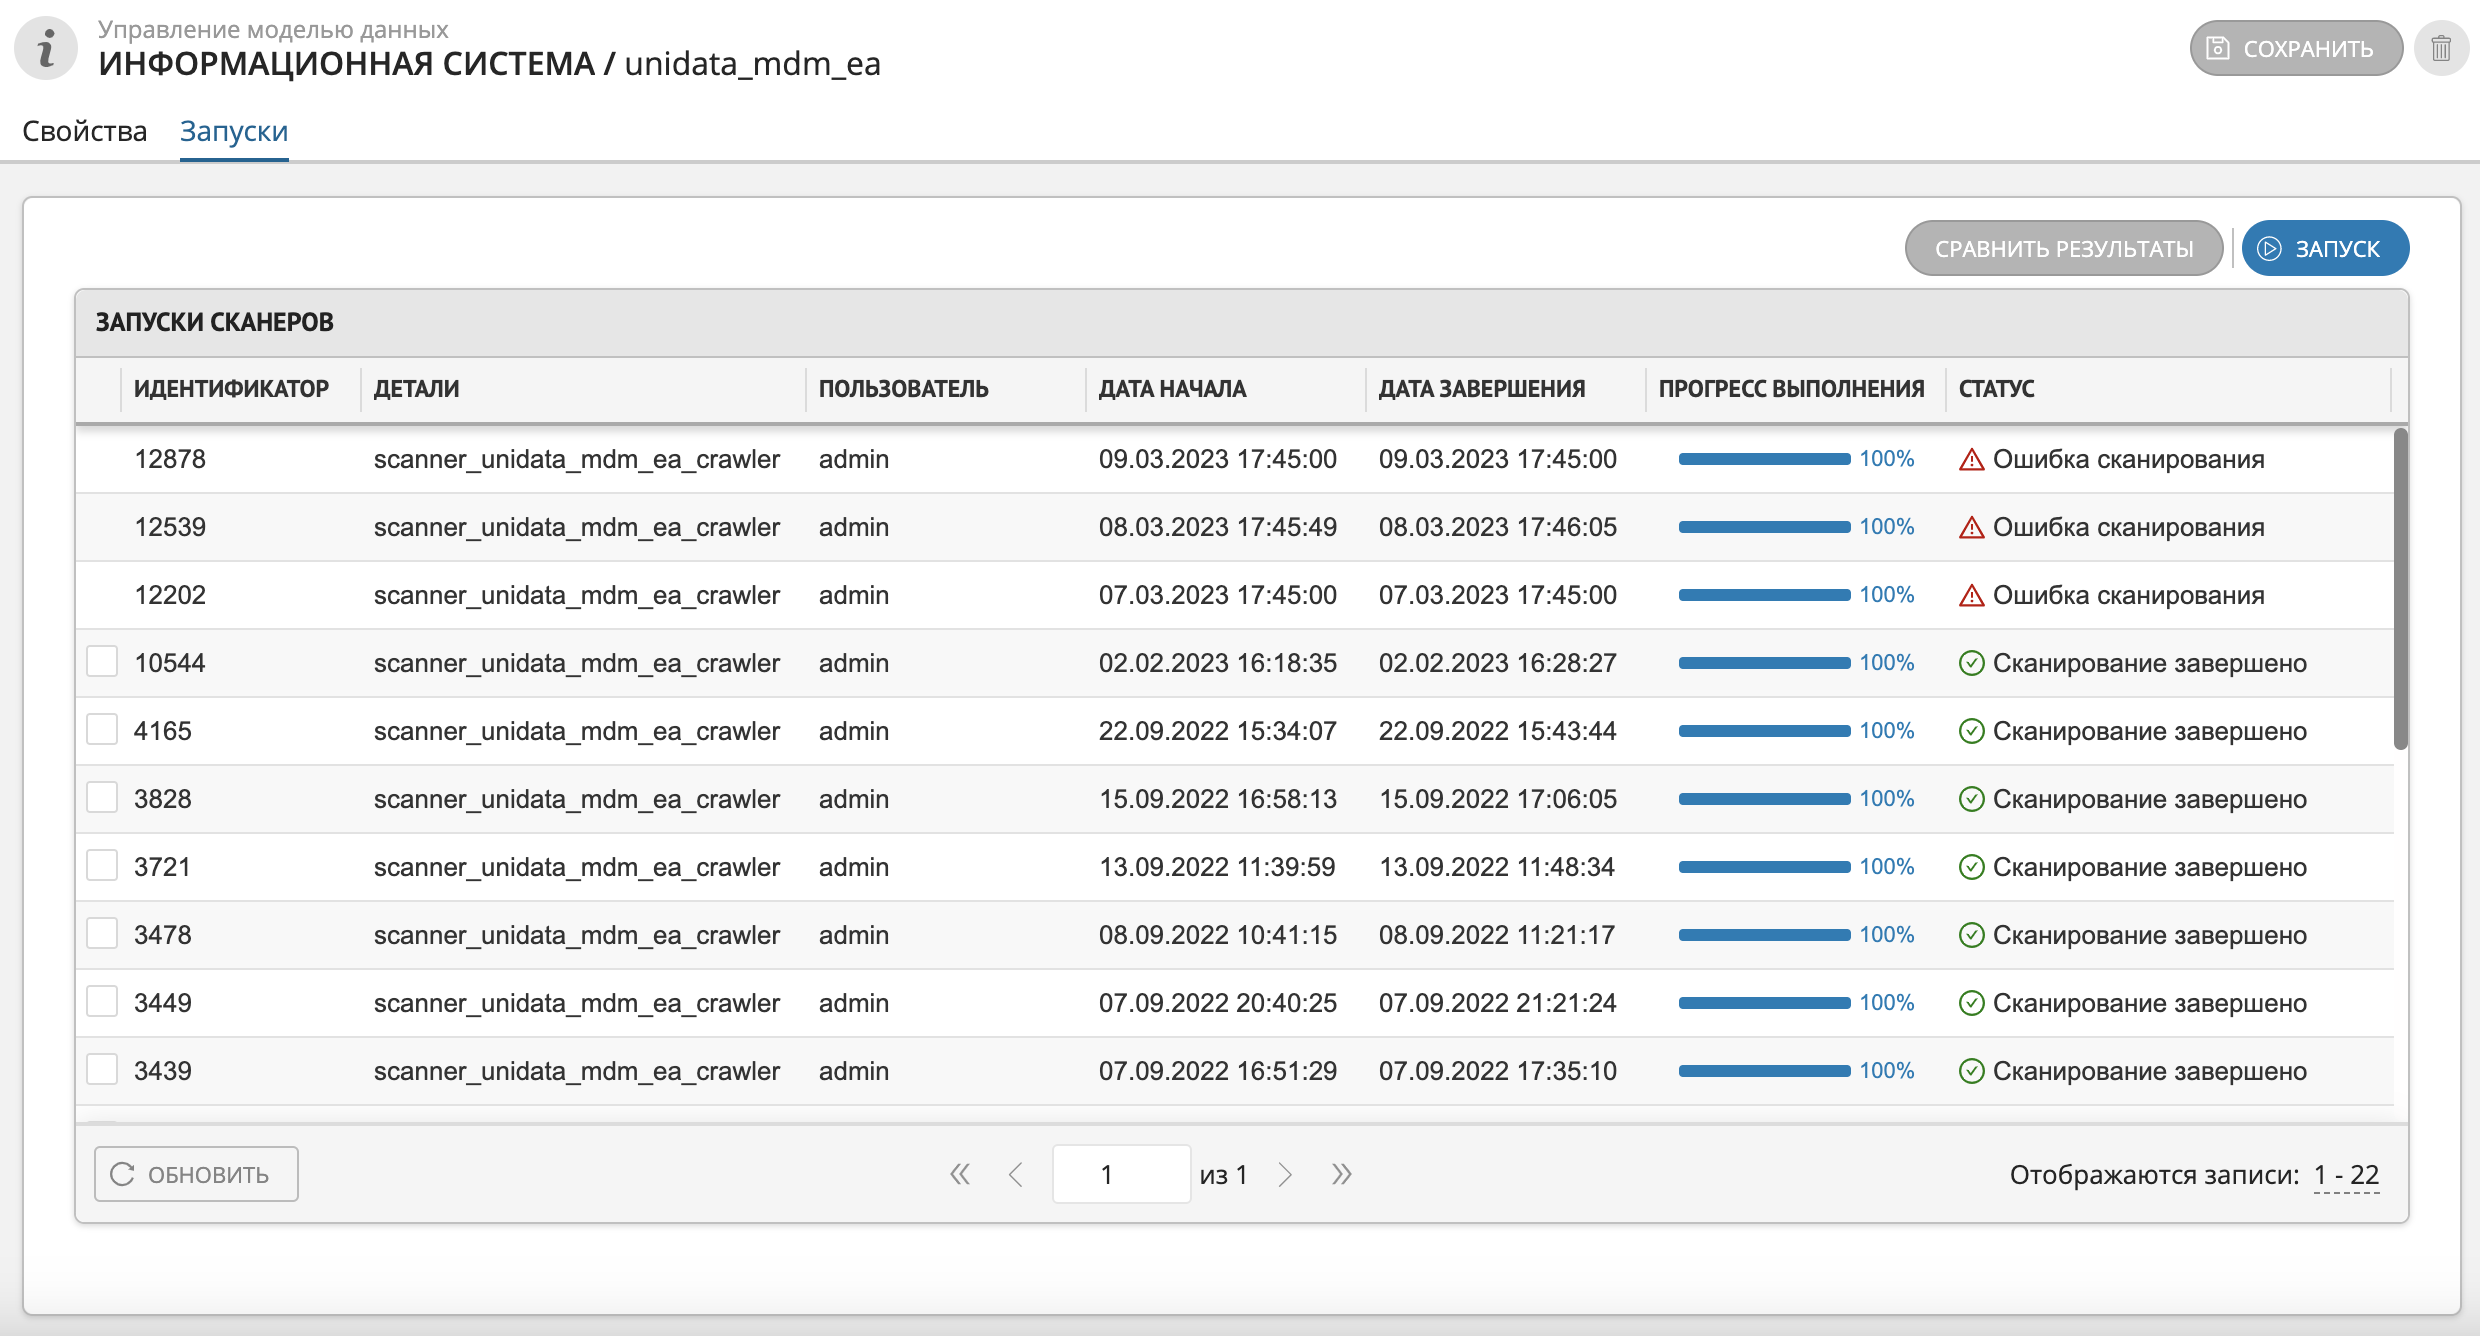Click end date 13.09.2022 11:48:34
This screenshot has width=2480, height=1336.
point(1497,867)
